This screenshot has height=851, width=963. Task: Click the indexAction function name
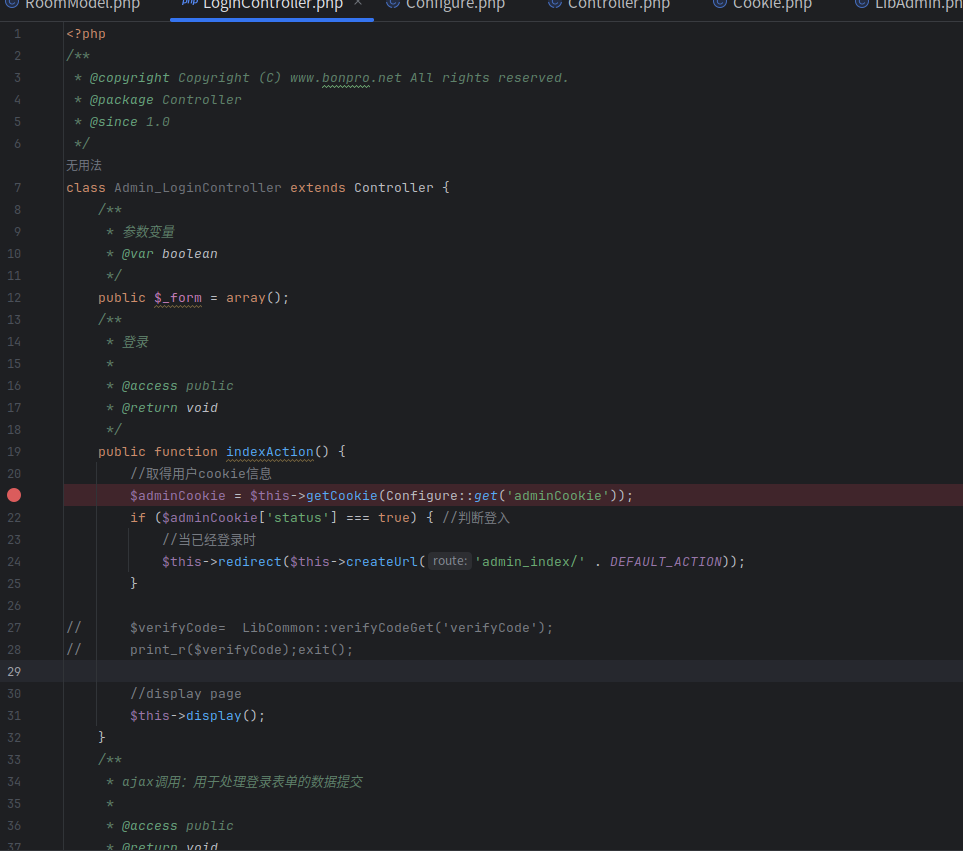point(269,451)
